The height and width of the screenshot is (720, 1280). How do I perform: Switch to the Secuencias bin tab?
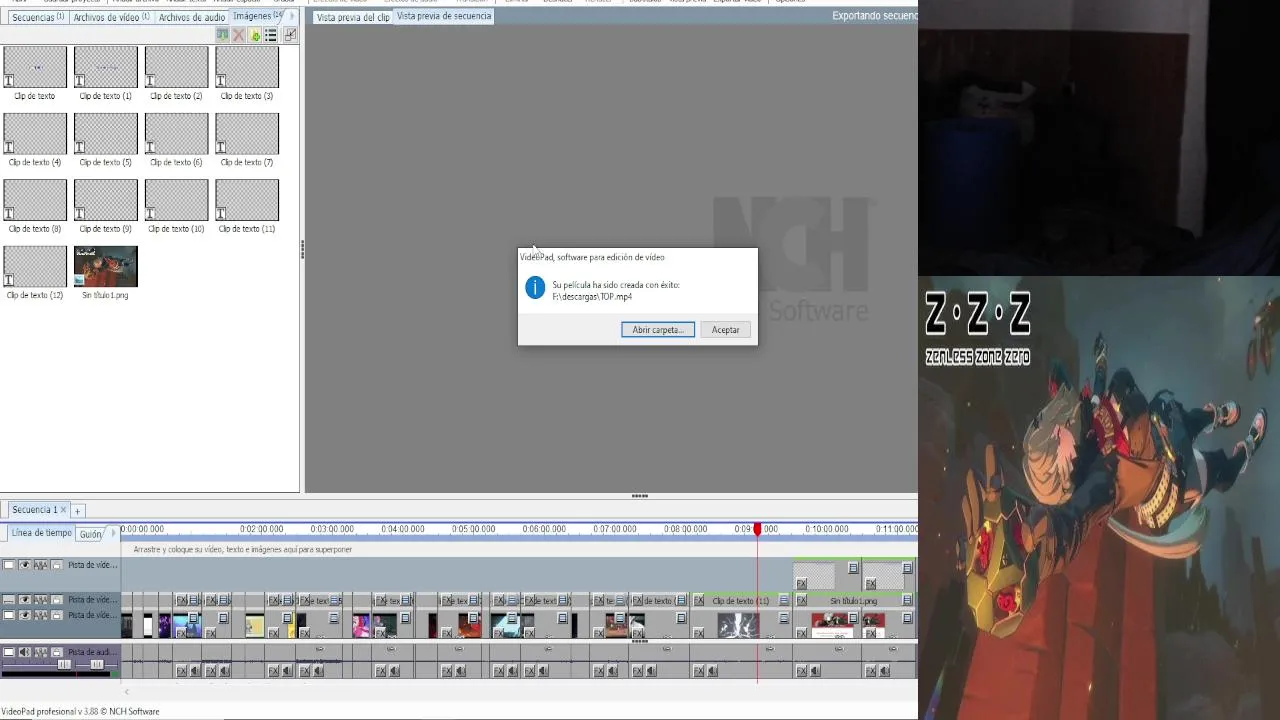click(x=38, y=17)
